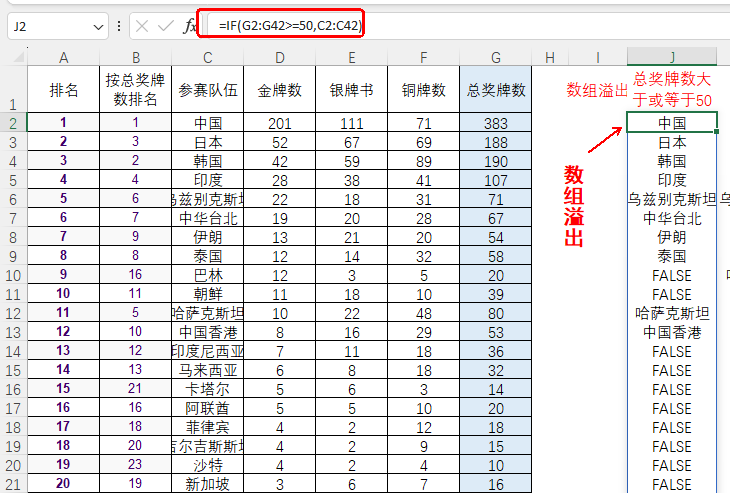Select cell E3 with value 67

click(x=351, y=142)
